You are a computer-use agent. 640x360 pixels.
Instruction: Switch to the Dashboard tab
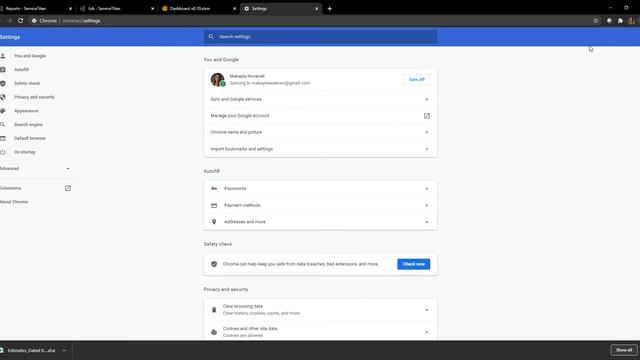(199, 9)
